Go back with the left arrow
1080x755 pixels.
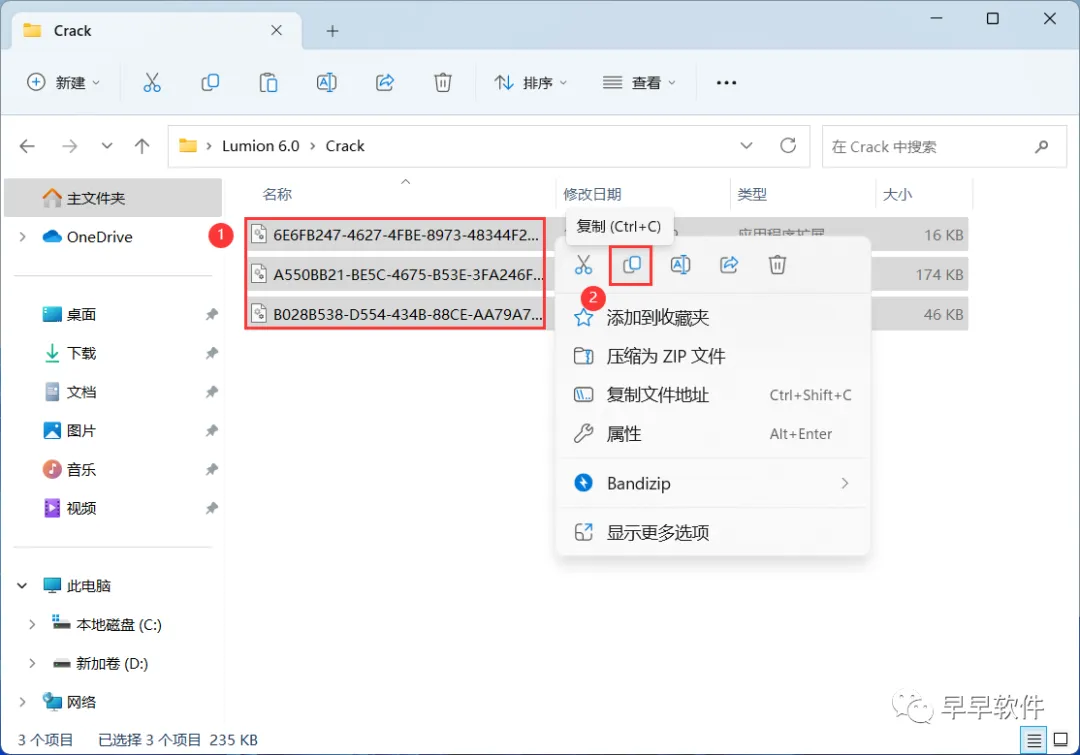[x=28, y=146]
